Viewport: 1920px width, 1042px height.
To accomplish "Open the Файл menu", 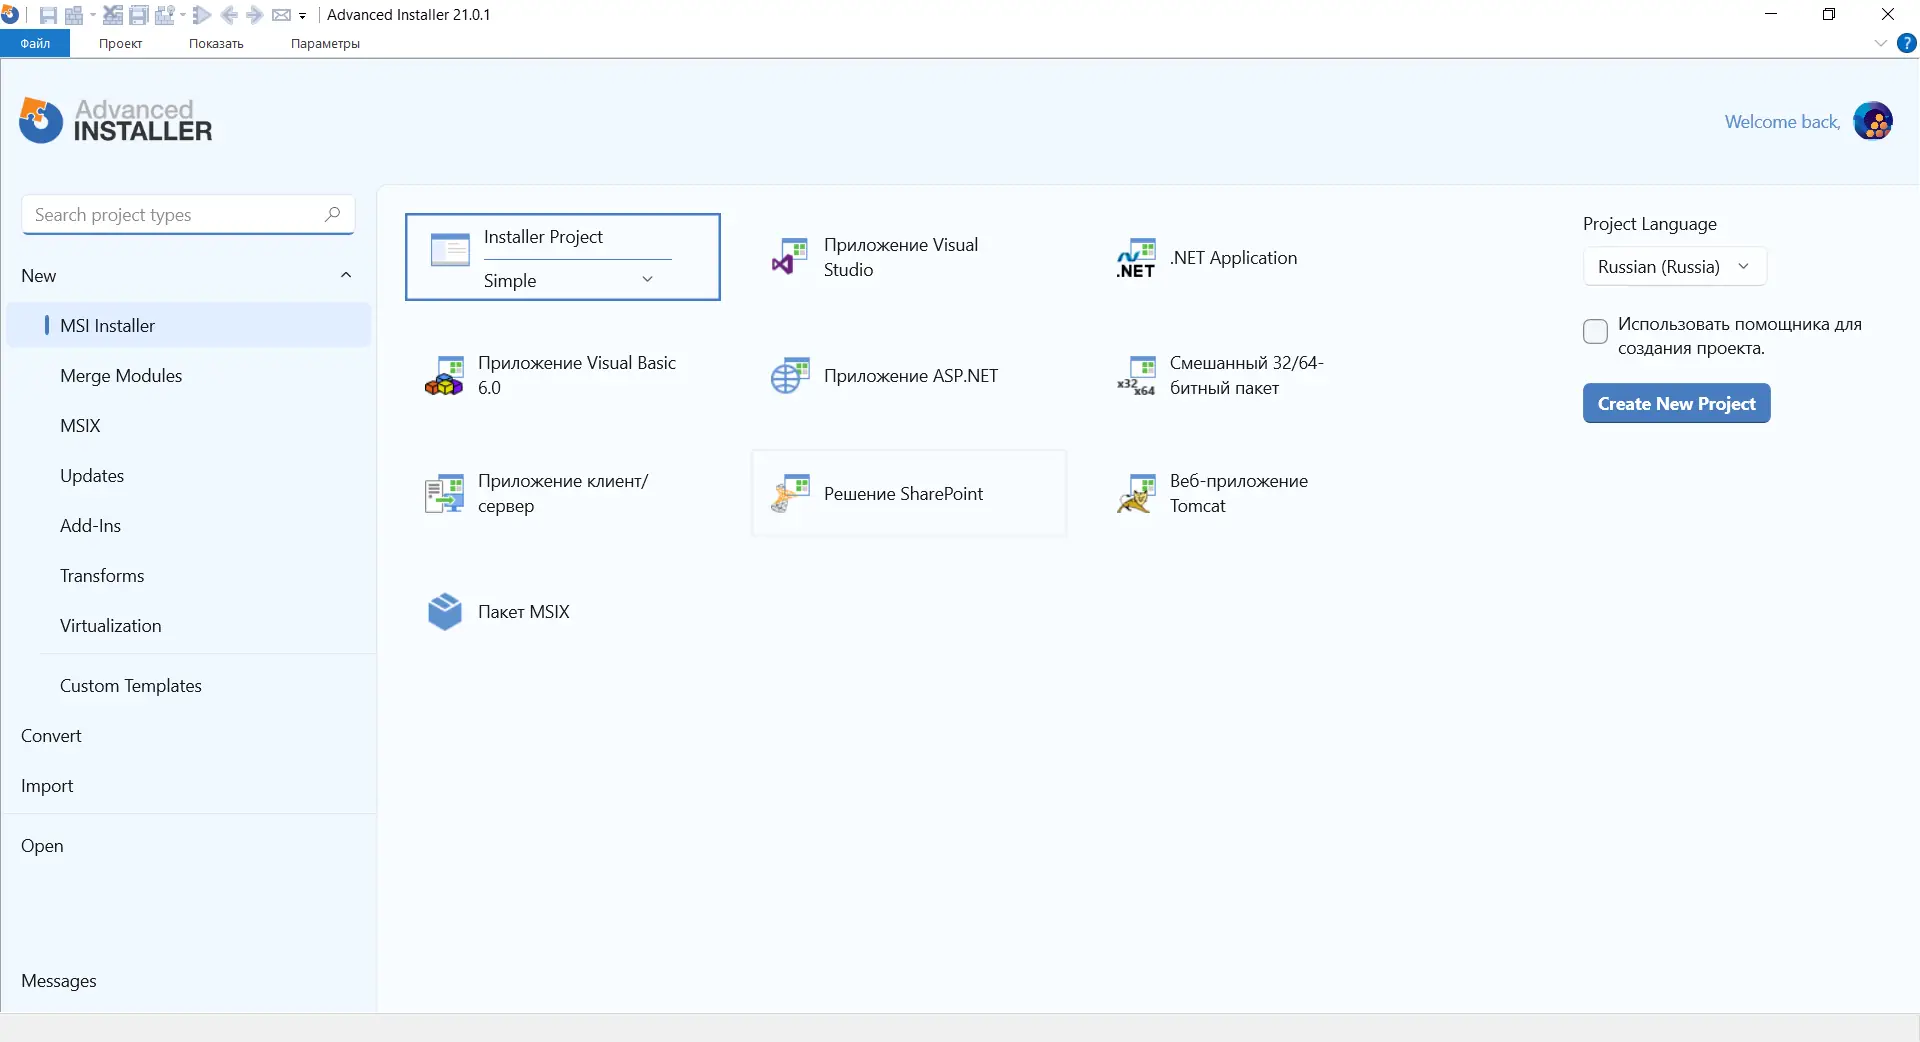I will 34,43.
